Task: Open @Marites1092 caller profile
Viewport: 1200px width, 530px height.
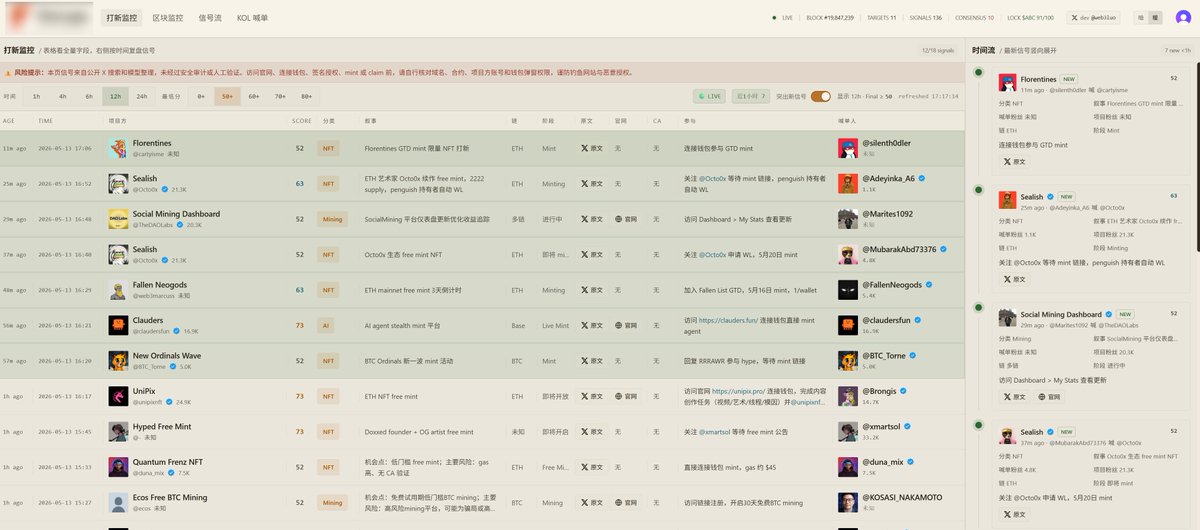Action: coord(886,213)
